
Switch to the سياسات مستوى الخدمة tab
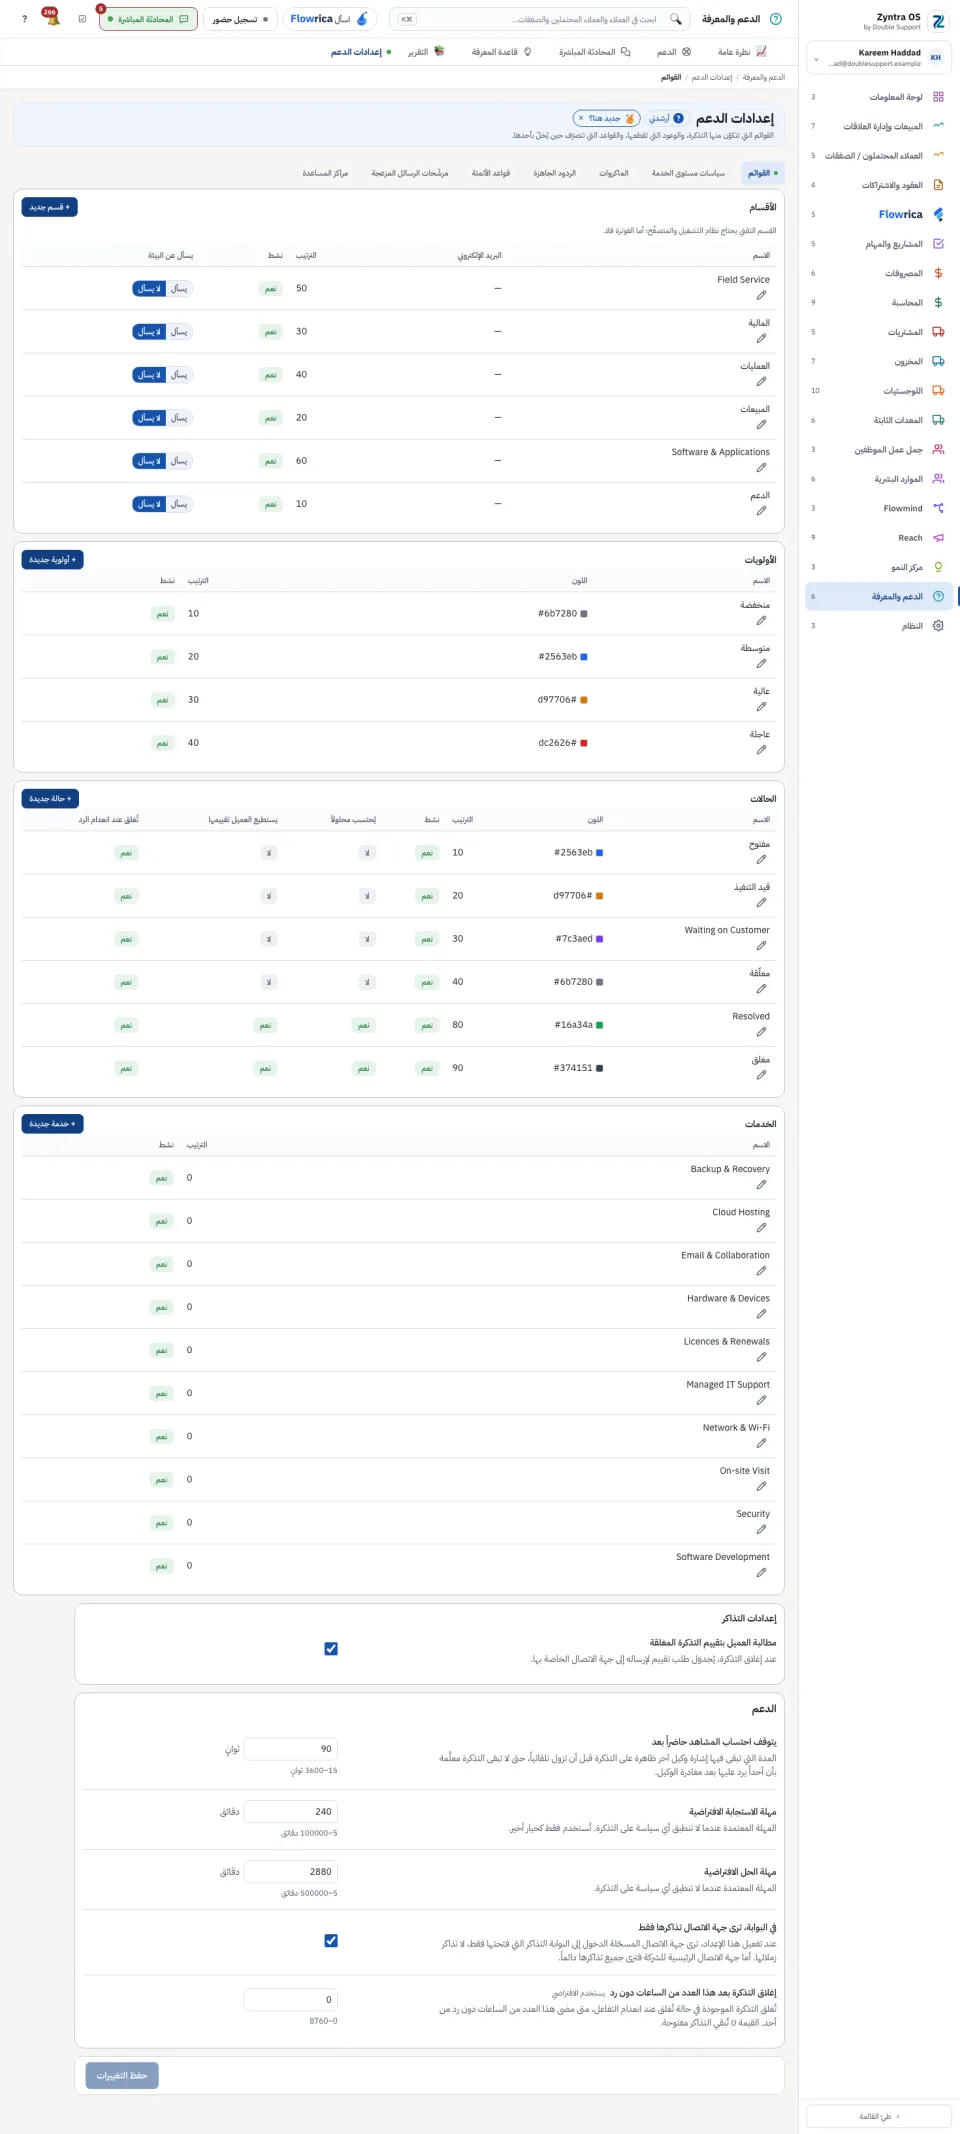(688, 173)
